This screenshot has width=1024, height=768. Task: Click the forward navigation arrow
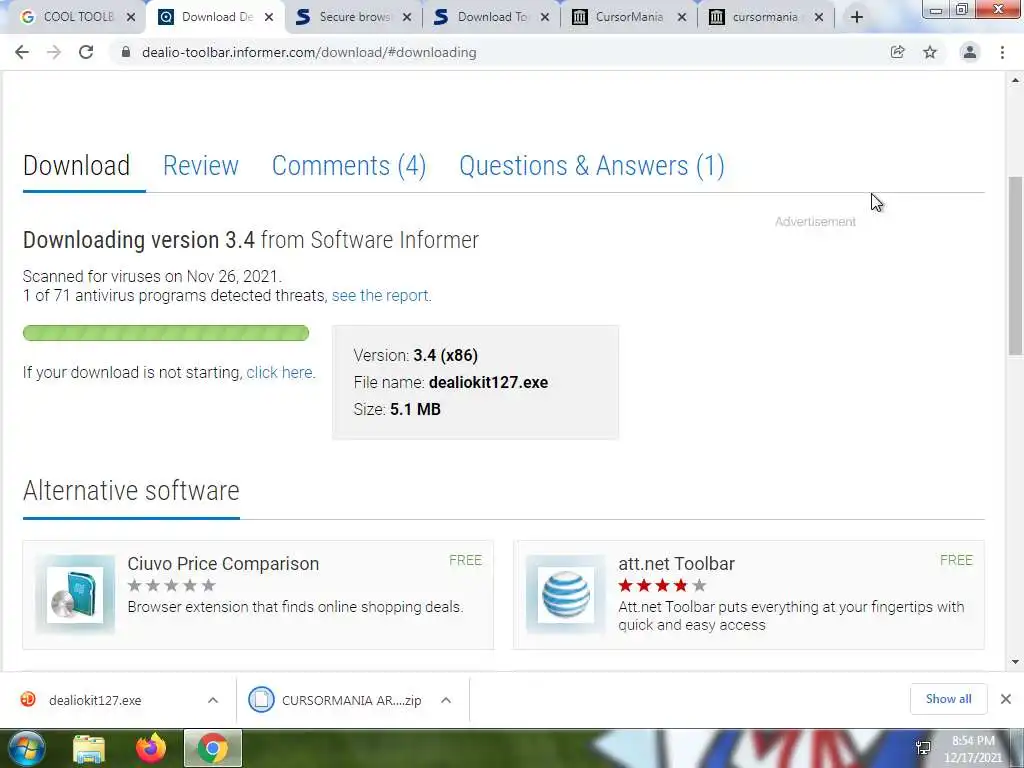(x=54, y=52)
